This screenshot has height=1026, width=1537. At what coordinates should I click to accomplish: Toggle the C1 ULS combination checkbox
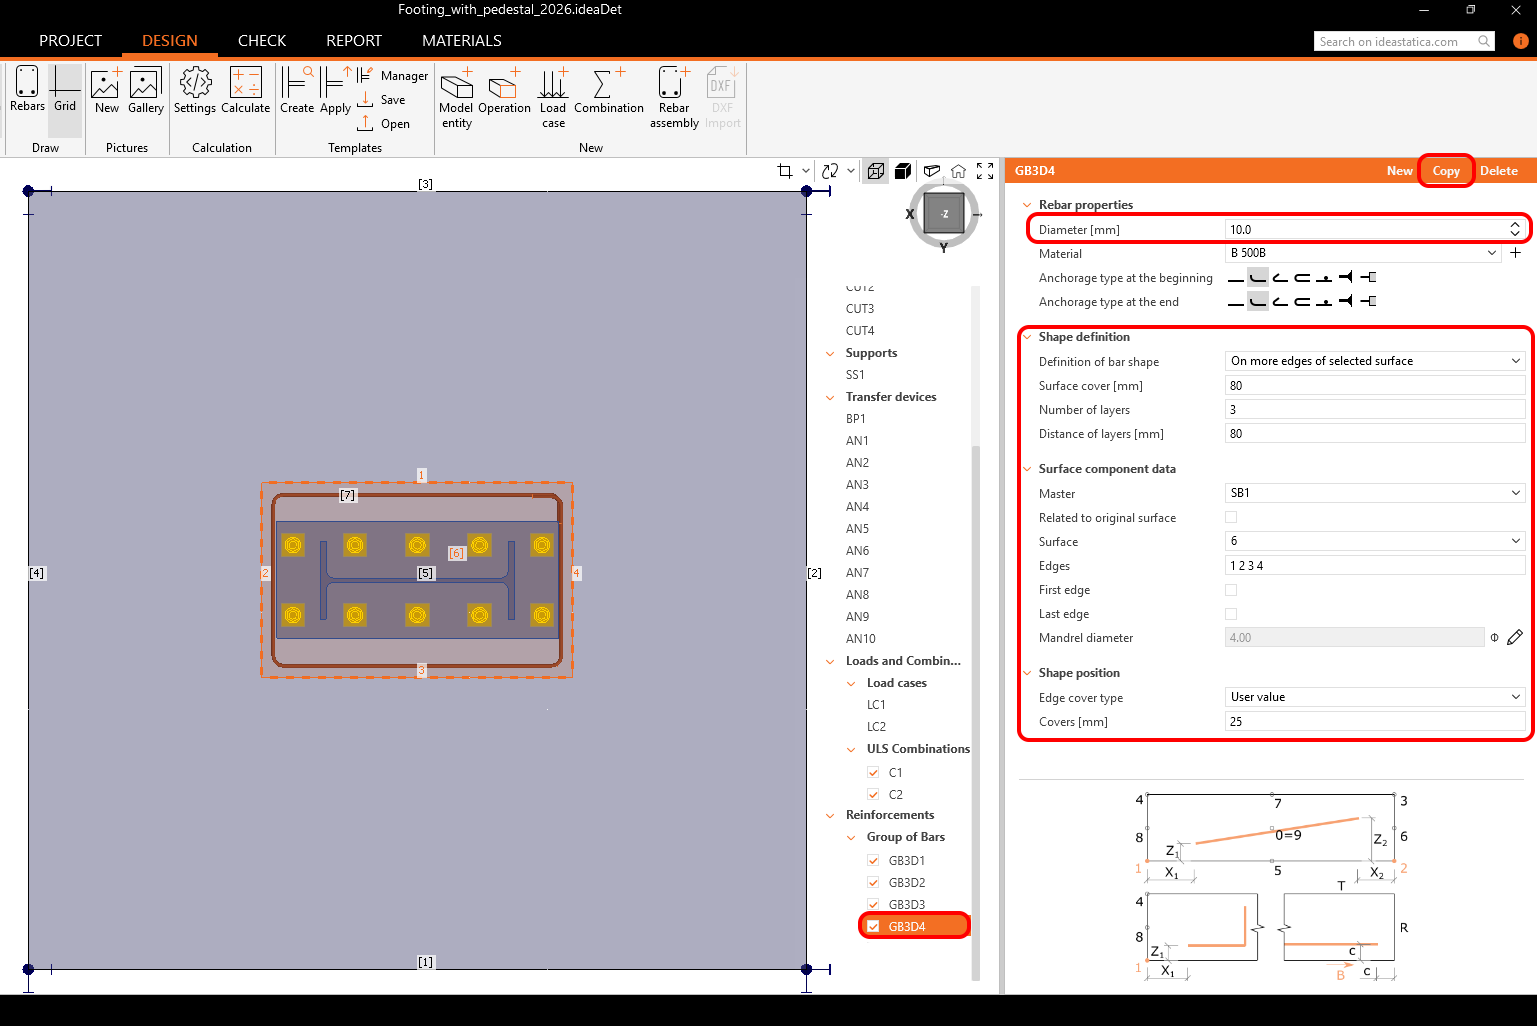(x=873, y=772)
